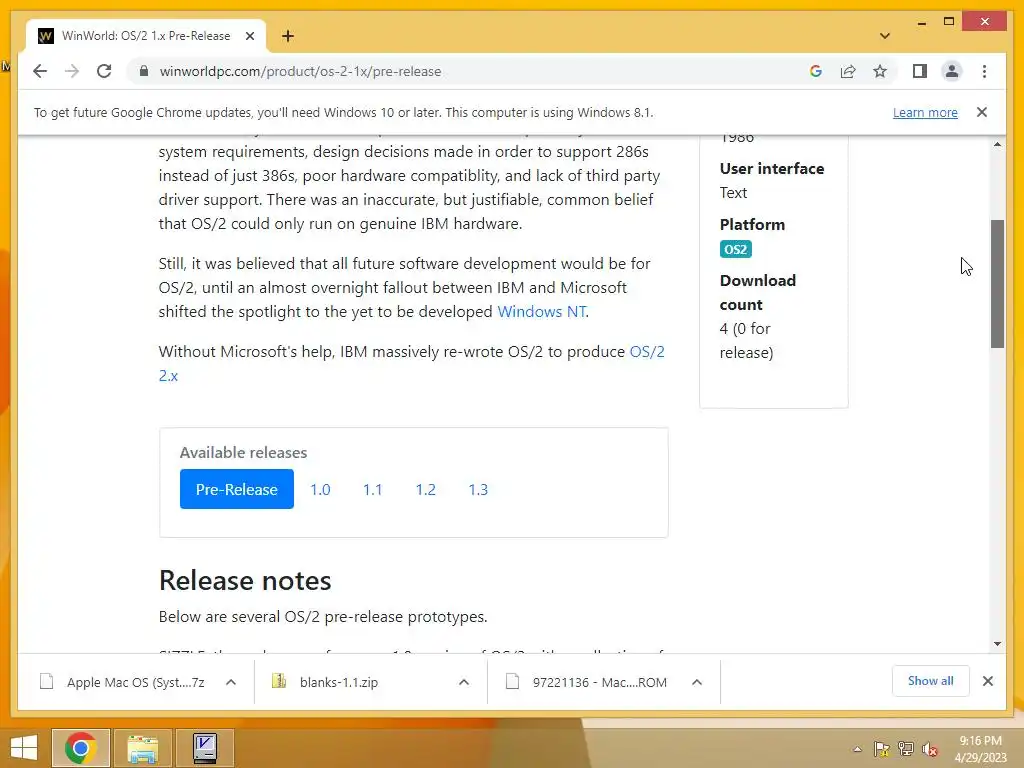Click the Google icon in address bar
The width and height of the screenshot is (1024, 768).
tap(816, 71)
